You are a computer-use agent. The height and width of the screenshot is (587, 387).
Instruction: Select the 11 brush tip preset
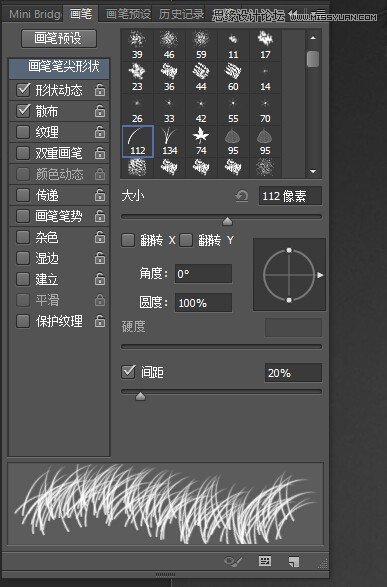pyautogui.click(x=233, y=46)
